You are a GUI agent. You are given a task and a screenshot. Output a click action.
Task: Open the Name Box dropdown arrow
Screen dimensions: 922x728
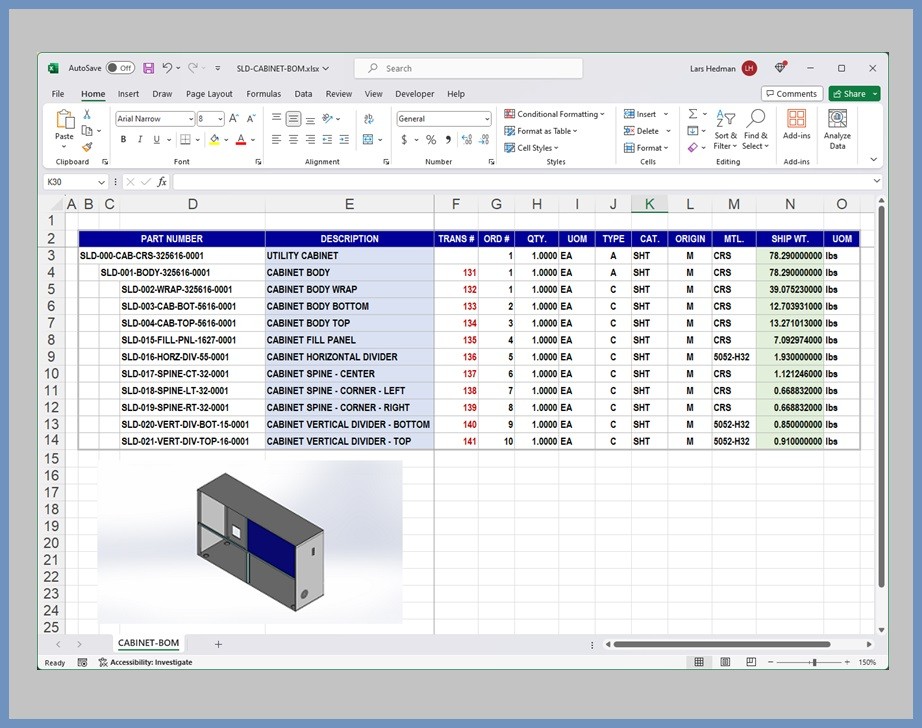101,182
